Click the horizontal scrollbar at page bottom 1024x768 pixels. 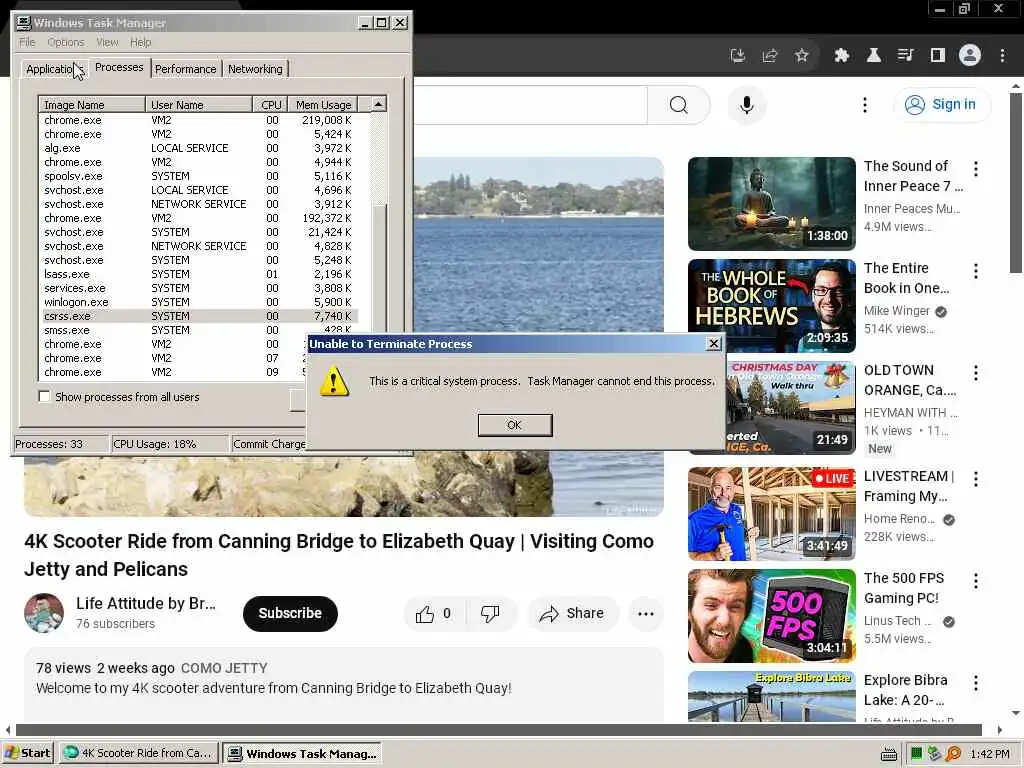pos(499,729)
